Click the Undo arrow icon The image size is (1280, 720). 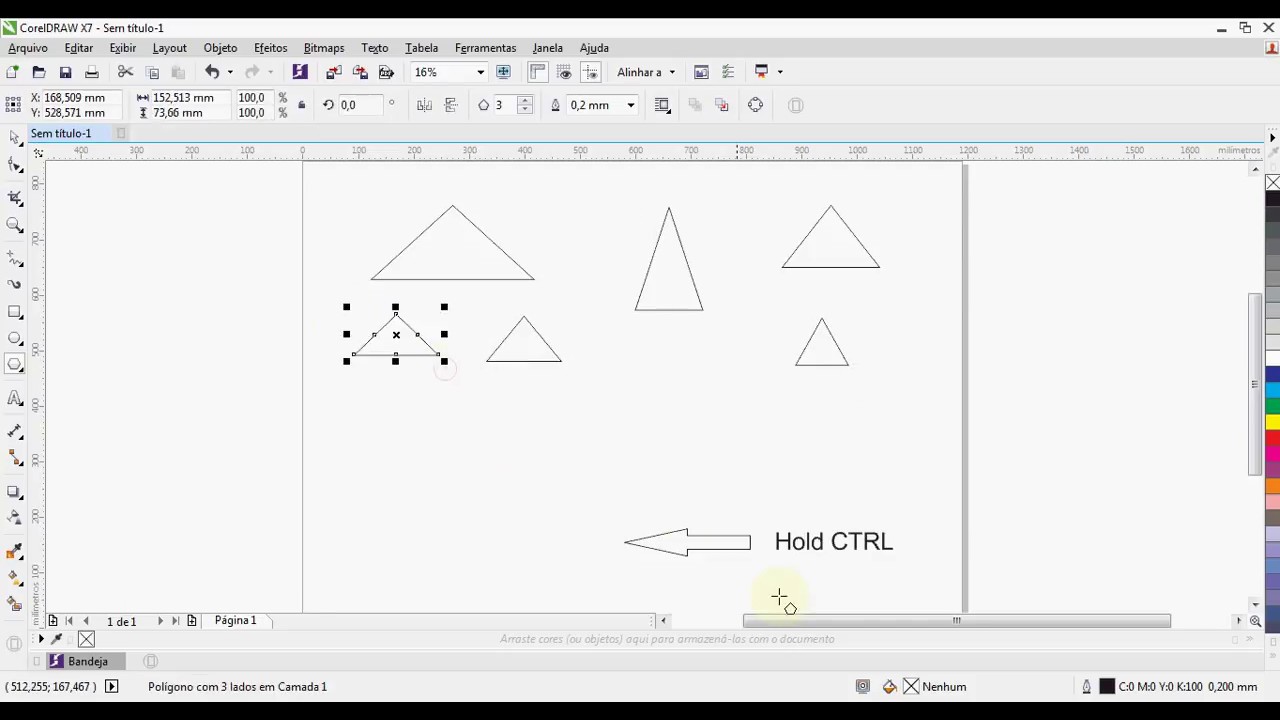coord(212,72)
